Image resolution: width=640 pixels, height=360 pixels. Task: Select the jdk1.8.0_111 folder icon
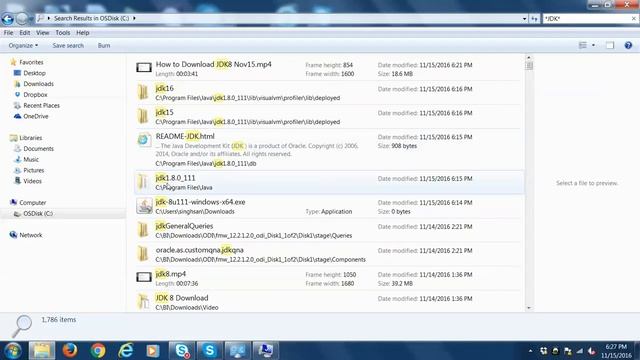(x=143, y=182)
